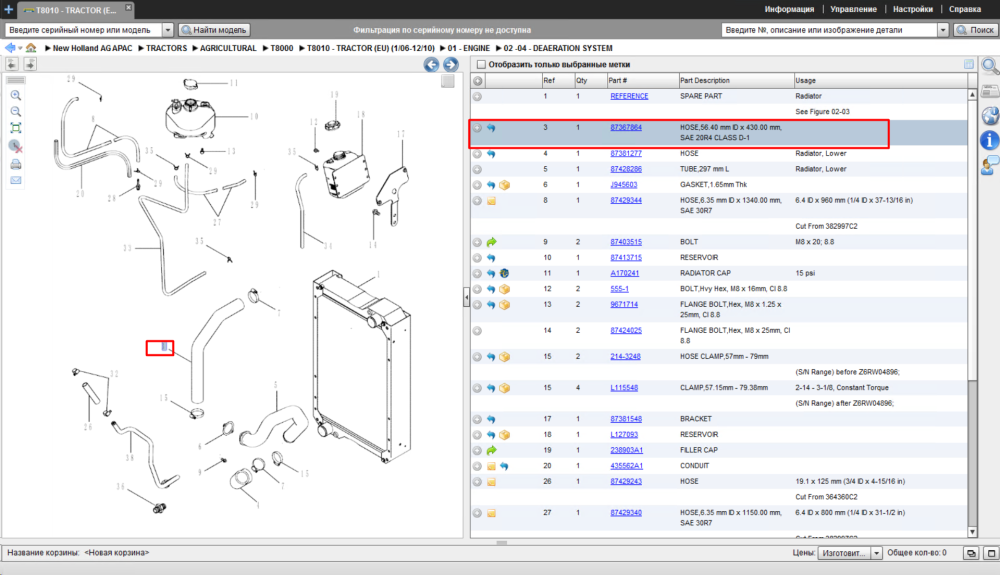Click the Найти модель button
1000x575 pixels.
[x=214, y=30]
